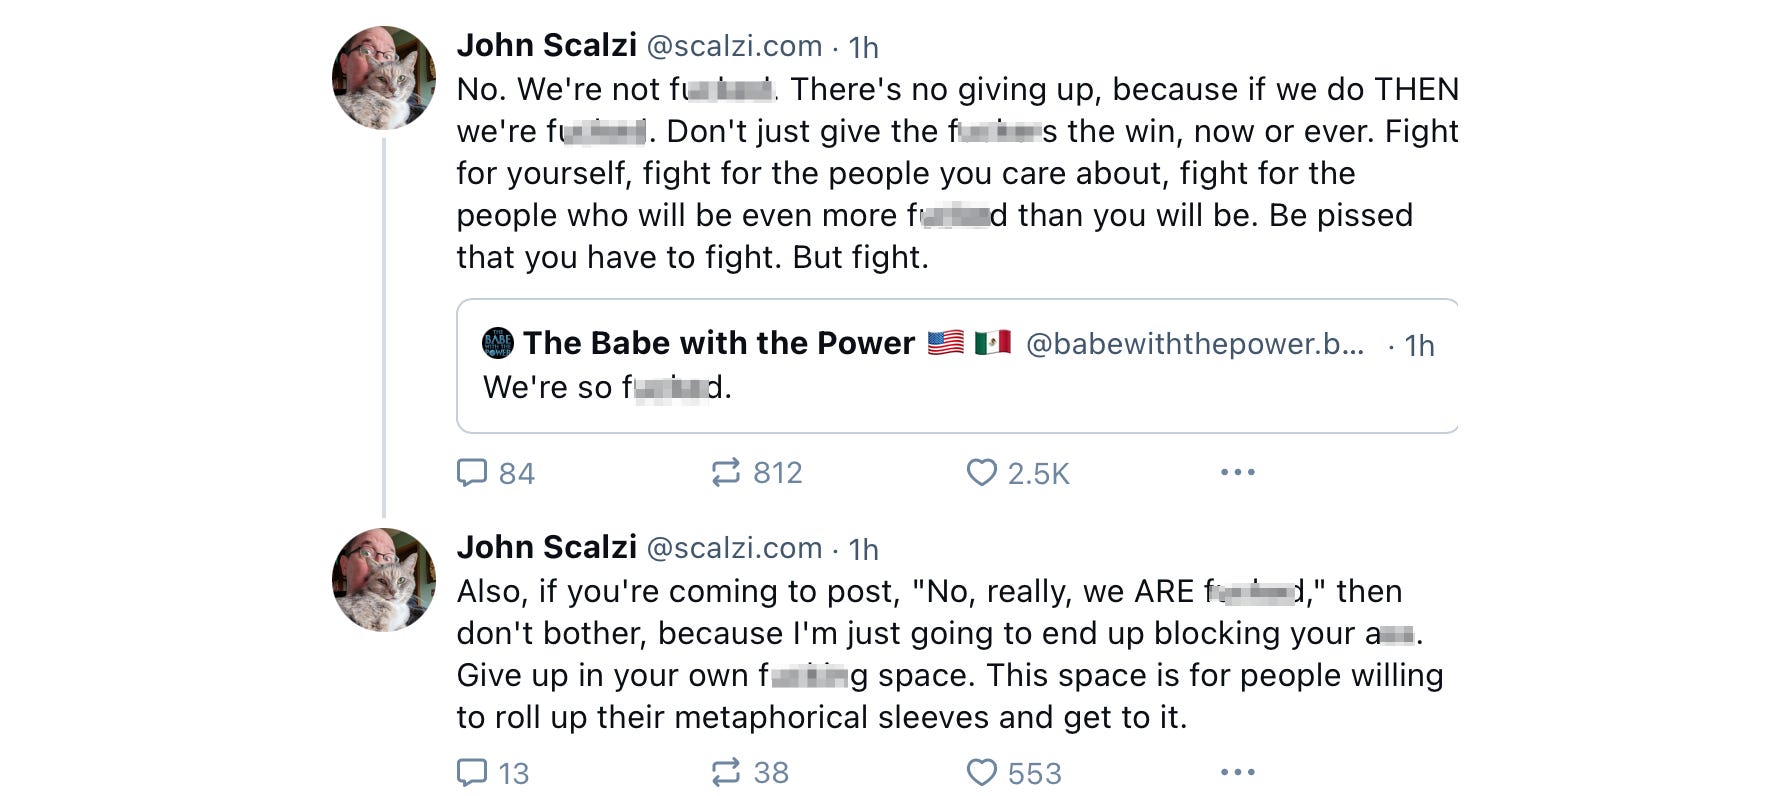
Task: Reply to the second post with 13 replies
Action: point(472,772)
